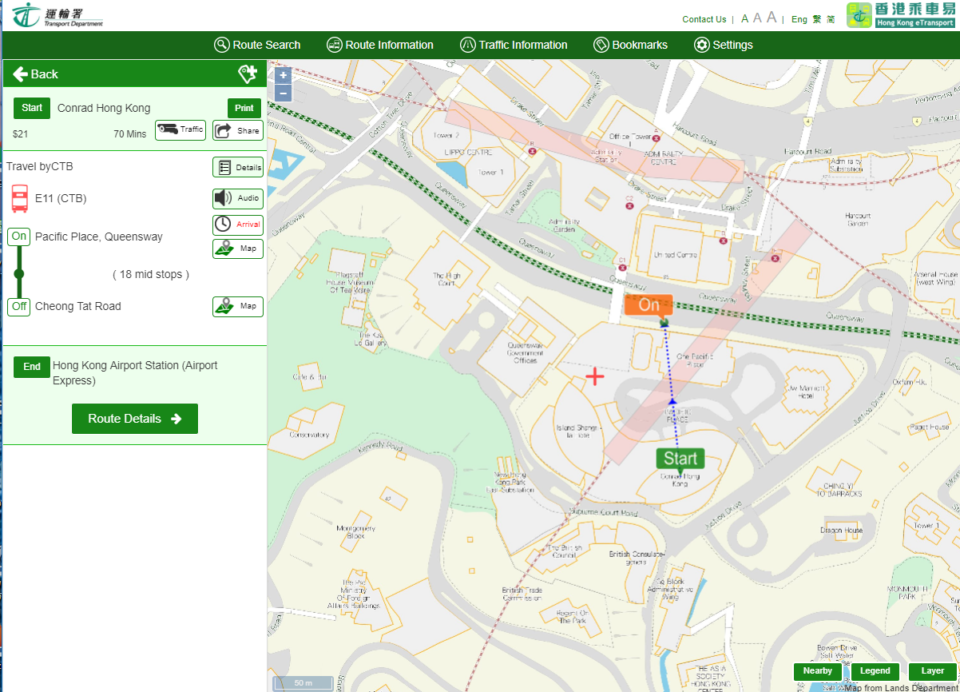Screen dimensions: 960x692
Task: Open the Settings menu
Action: [723, 45]
